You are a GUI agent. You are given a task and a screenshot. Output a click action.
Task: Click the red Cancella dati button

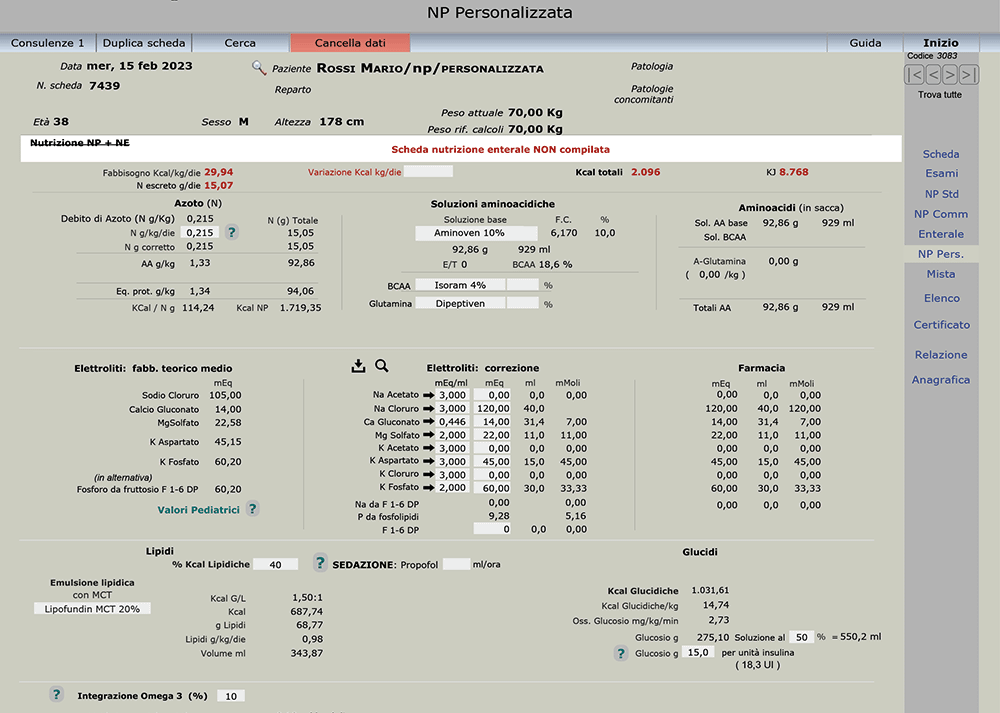click(350, 43)
